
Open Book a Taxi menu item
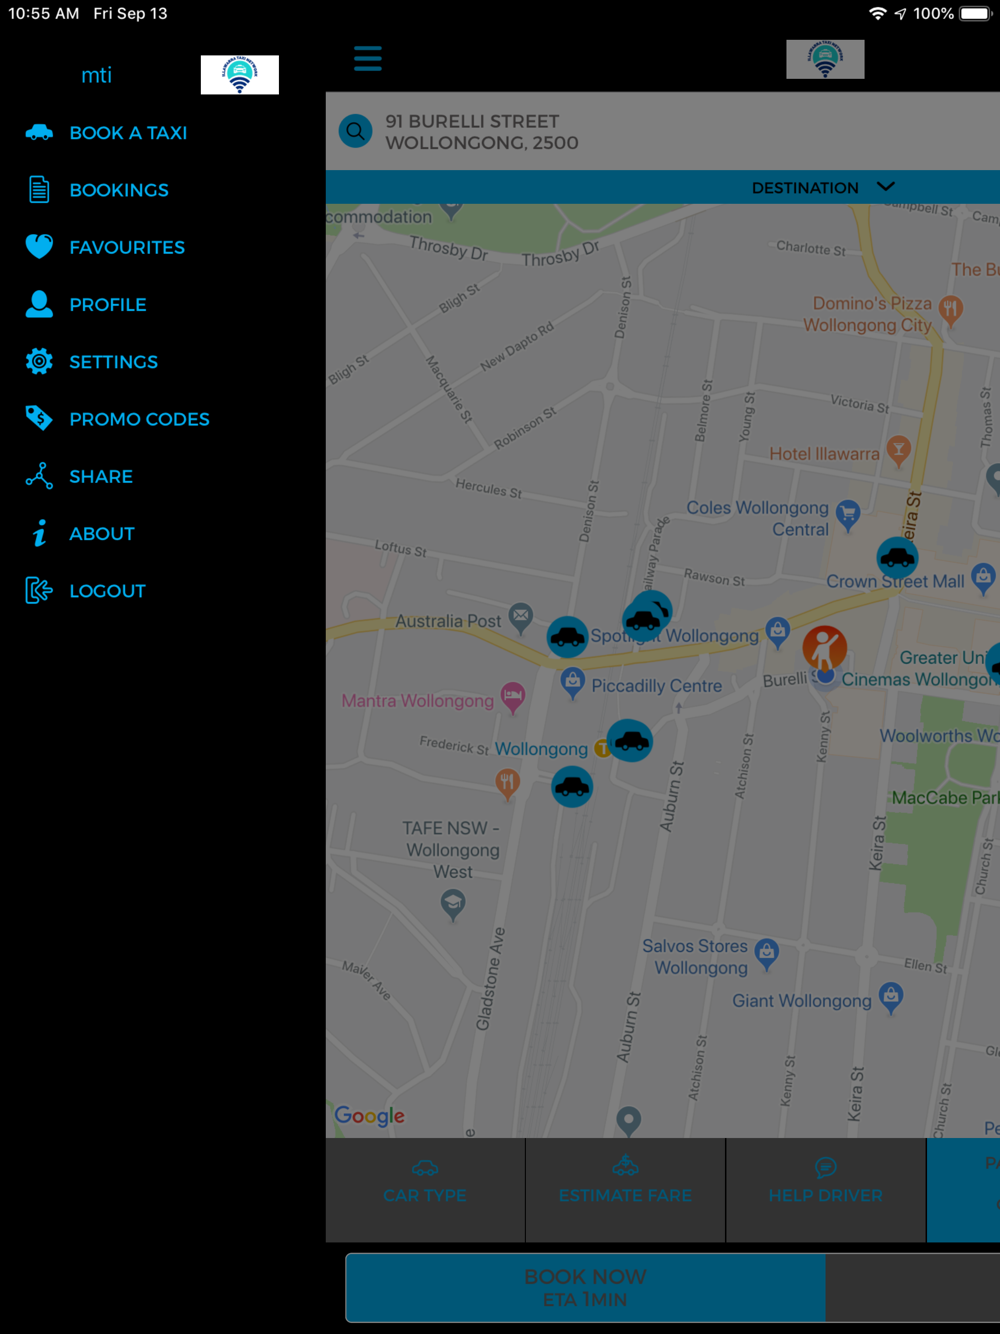[128, 133]
